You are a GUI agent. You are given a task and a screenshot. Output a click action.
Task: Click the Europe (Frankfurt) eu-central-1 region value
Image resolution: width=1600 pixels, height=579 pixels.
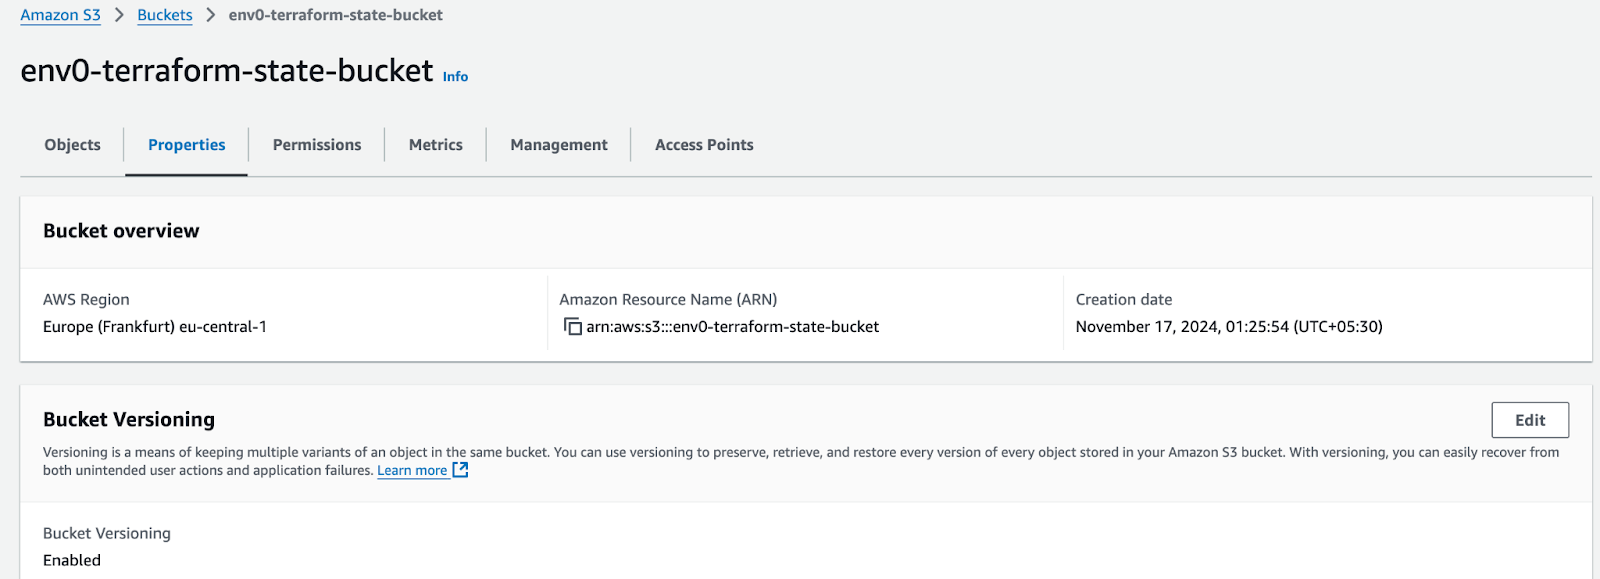[x=155, y=327]
